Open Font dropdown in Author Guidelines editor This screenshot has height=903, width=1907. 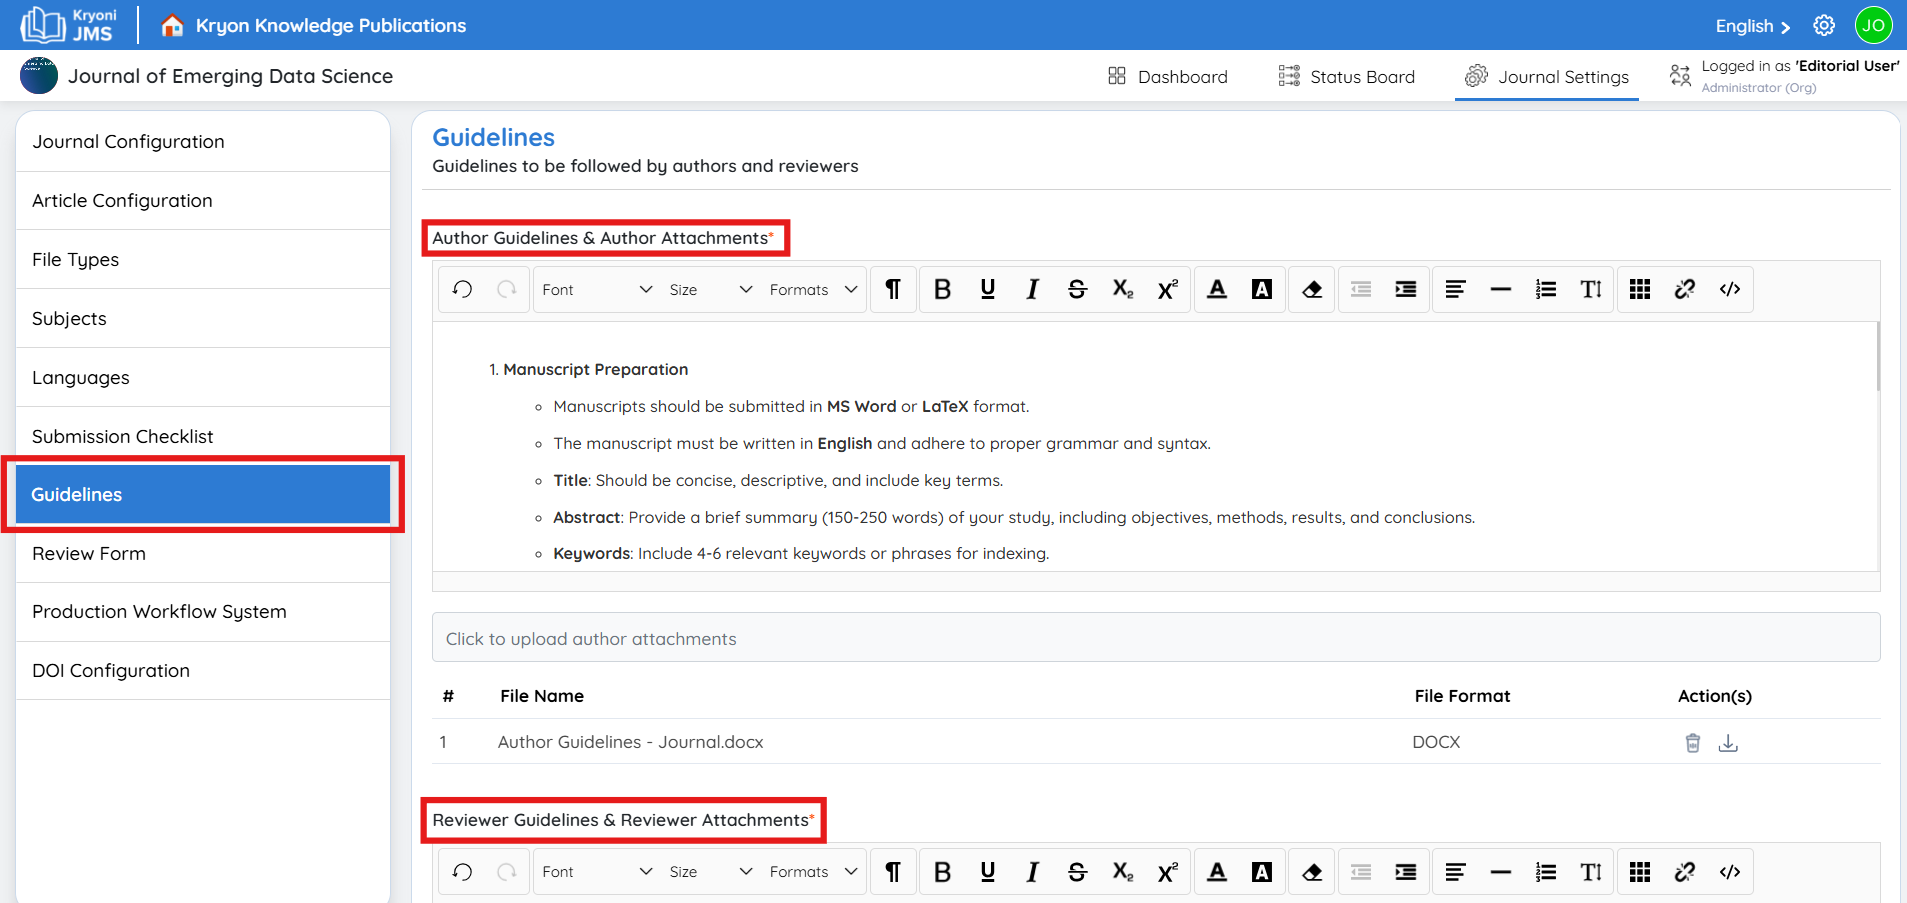point(596,290)
